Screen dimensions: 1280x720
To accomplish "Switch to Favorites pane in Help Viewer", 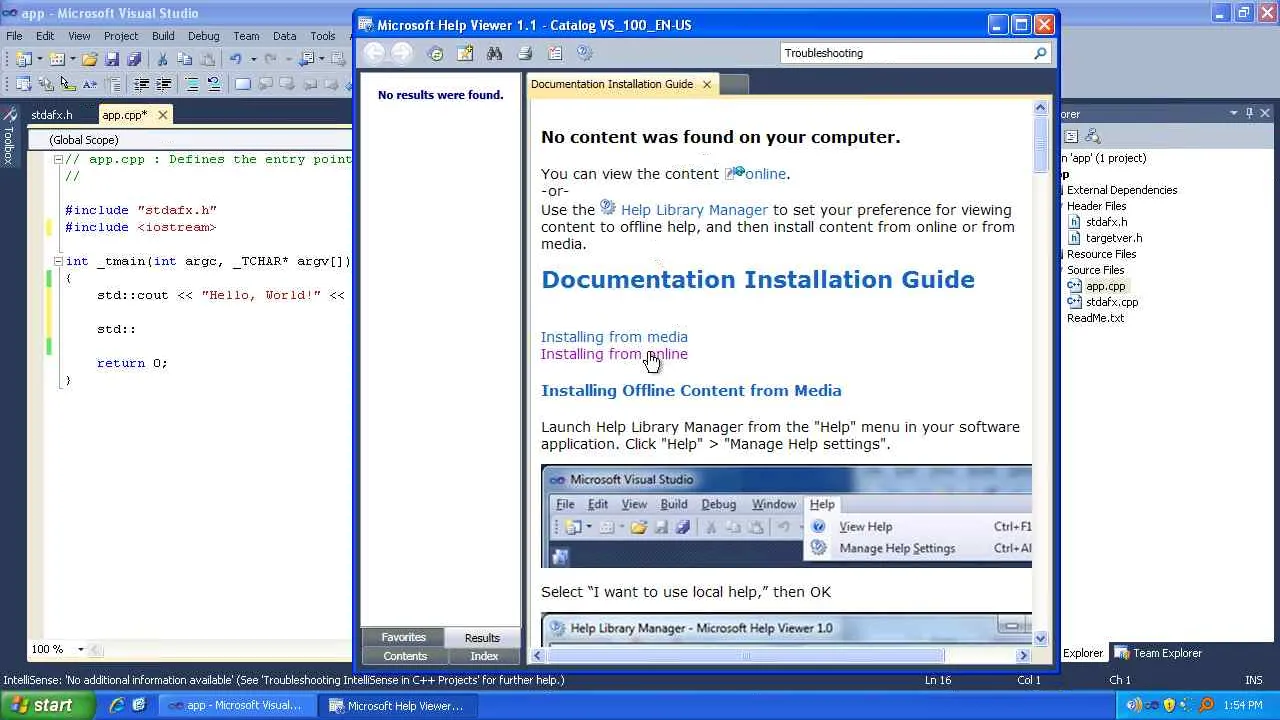I will click(403, 637).
